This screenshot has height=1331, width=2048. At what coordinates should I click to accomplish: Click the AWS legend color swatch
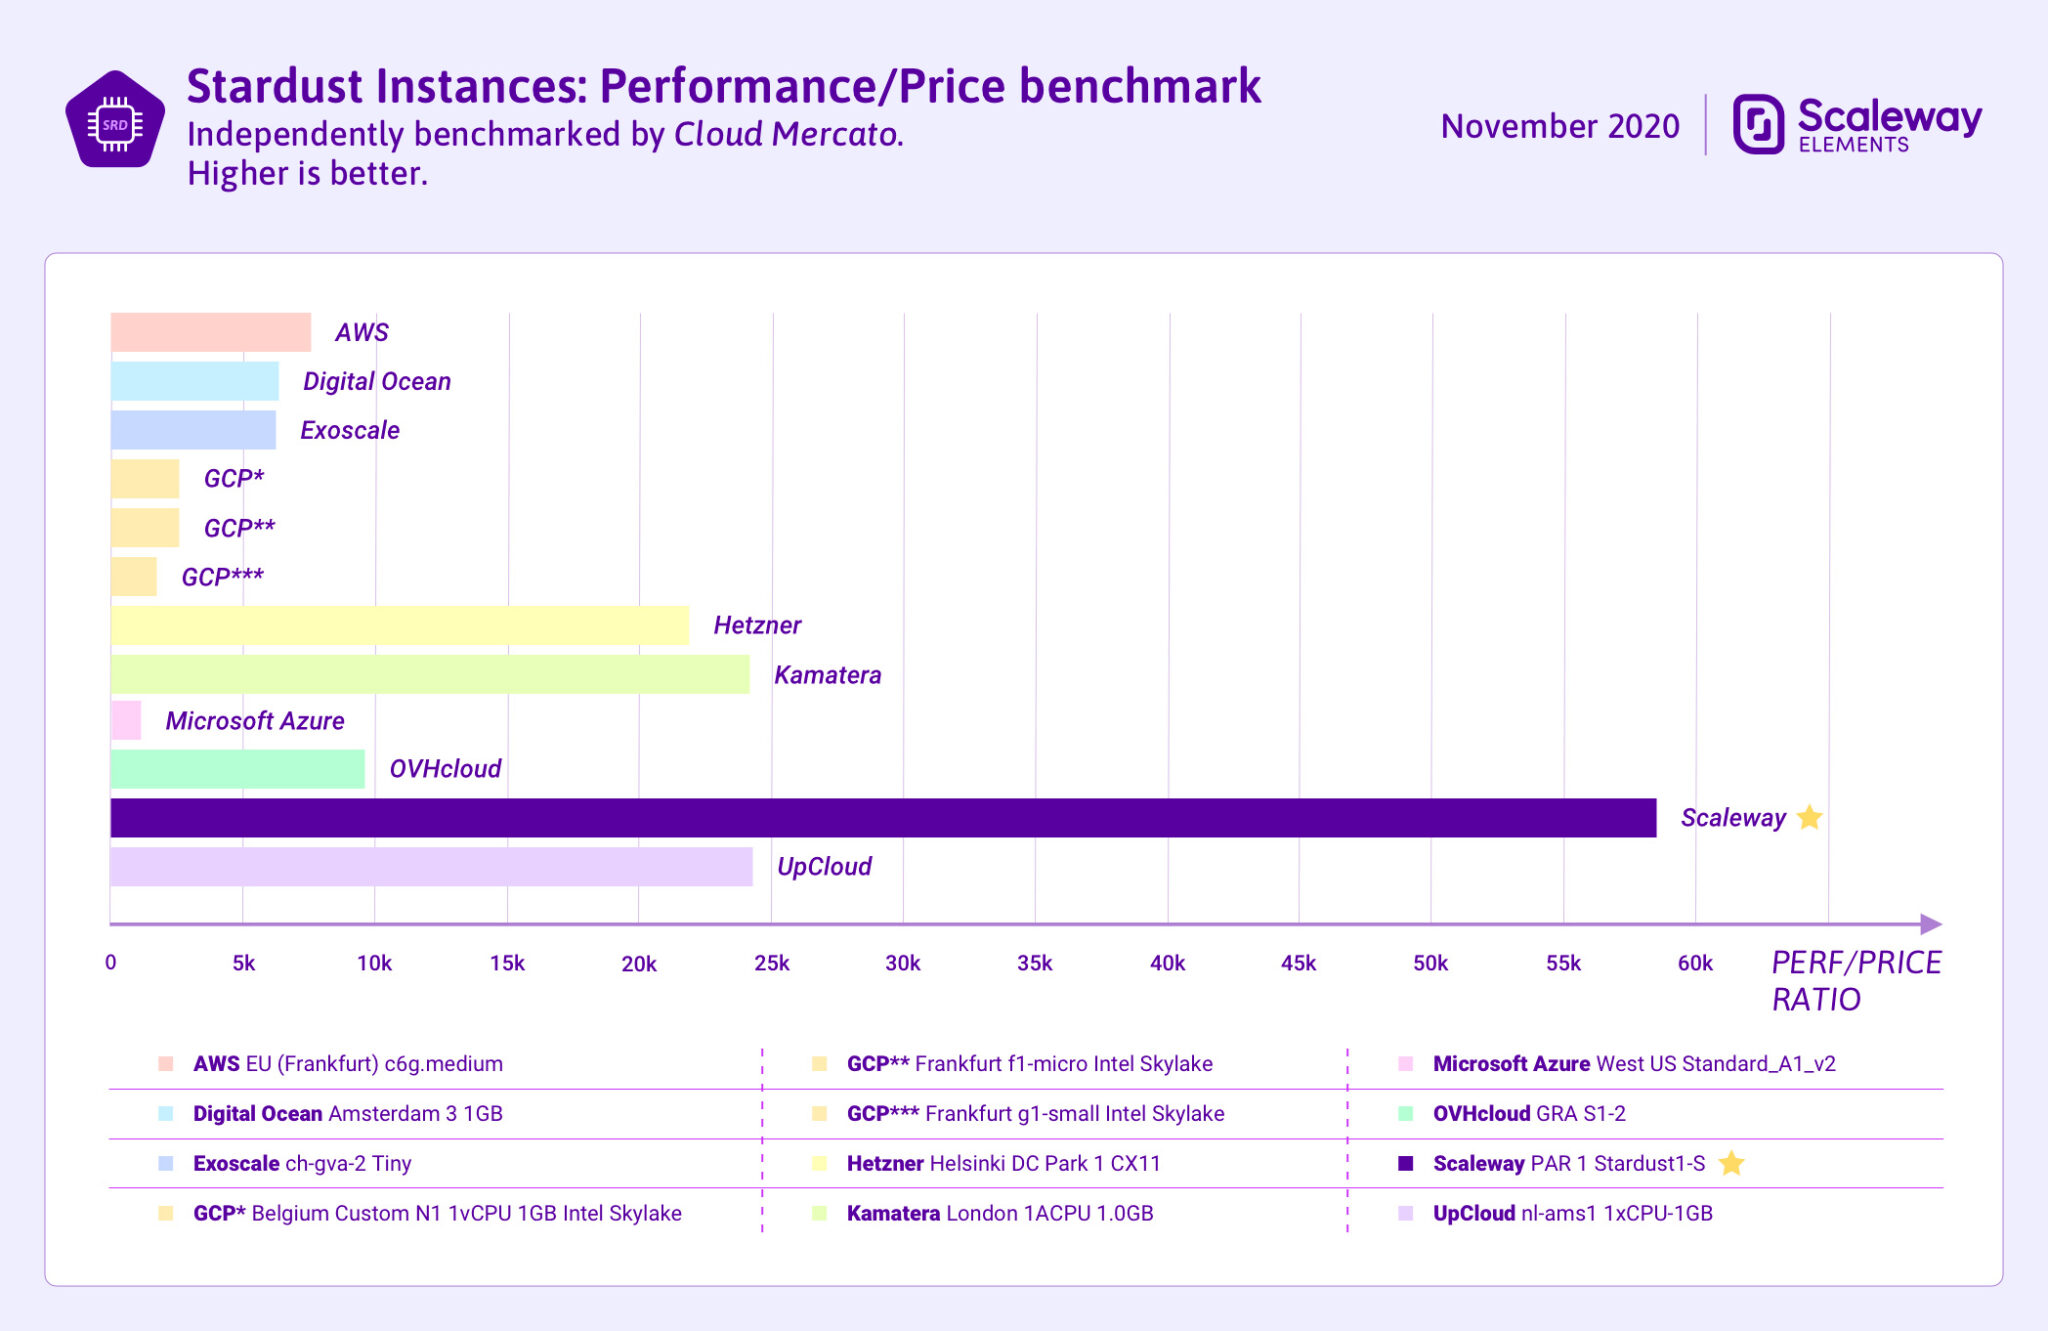166,1064
